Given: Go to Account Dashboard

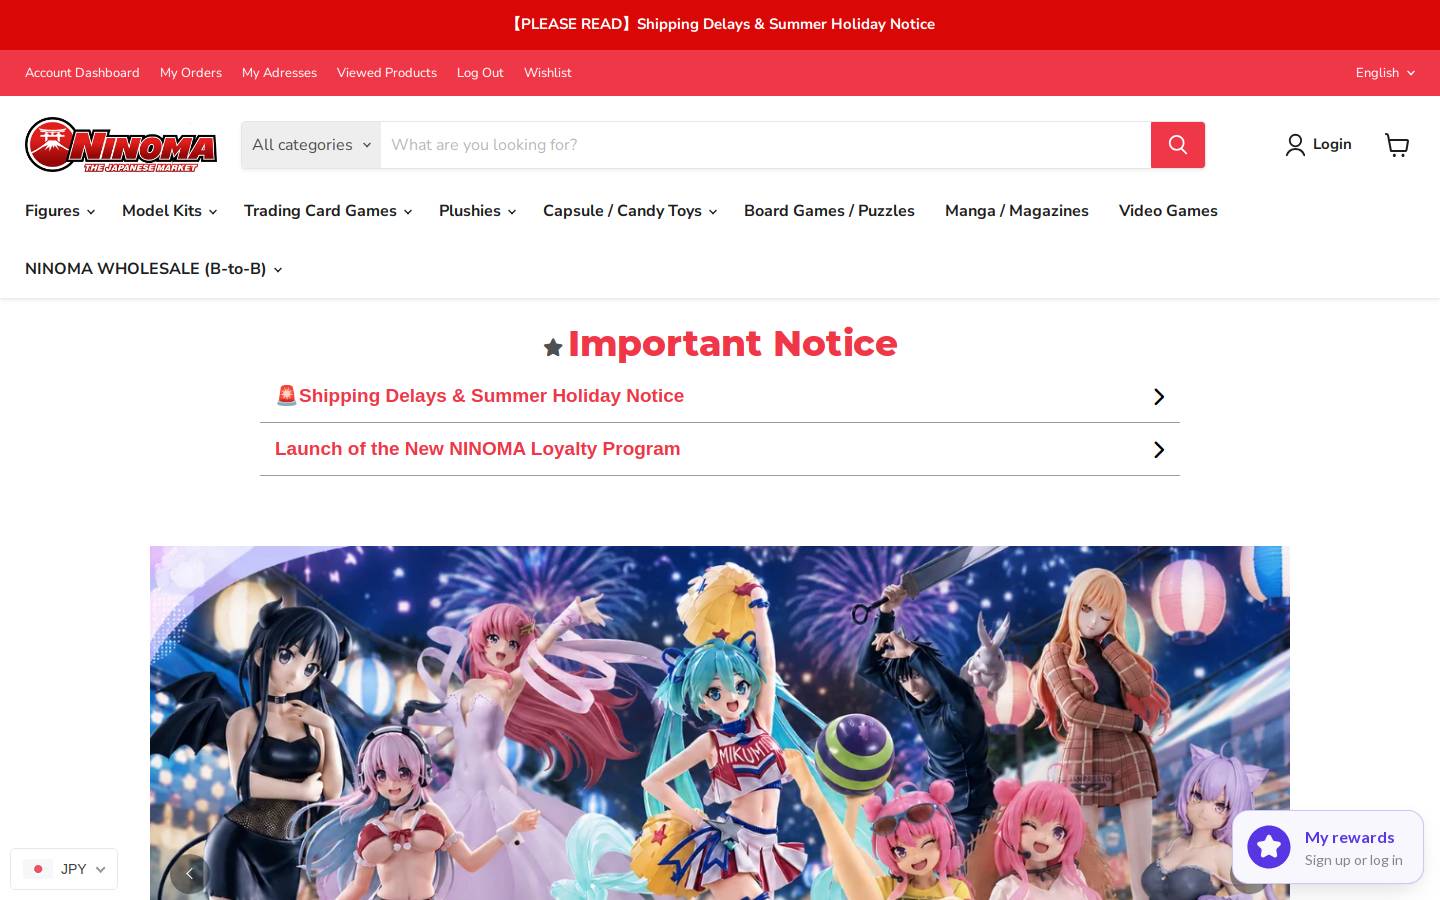Looking at the screenshot, I should 82,73.
